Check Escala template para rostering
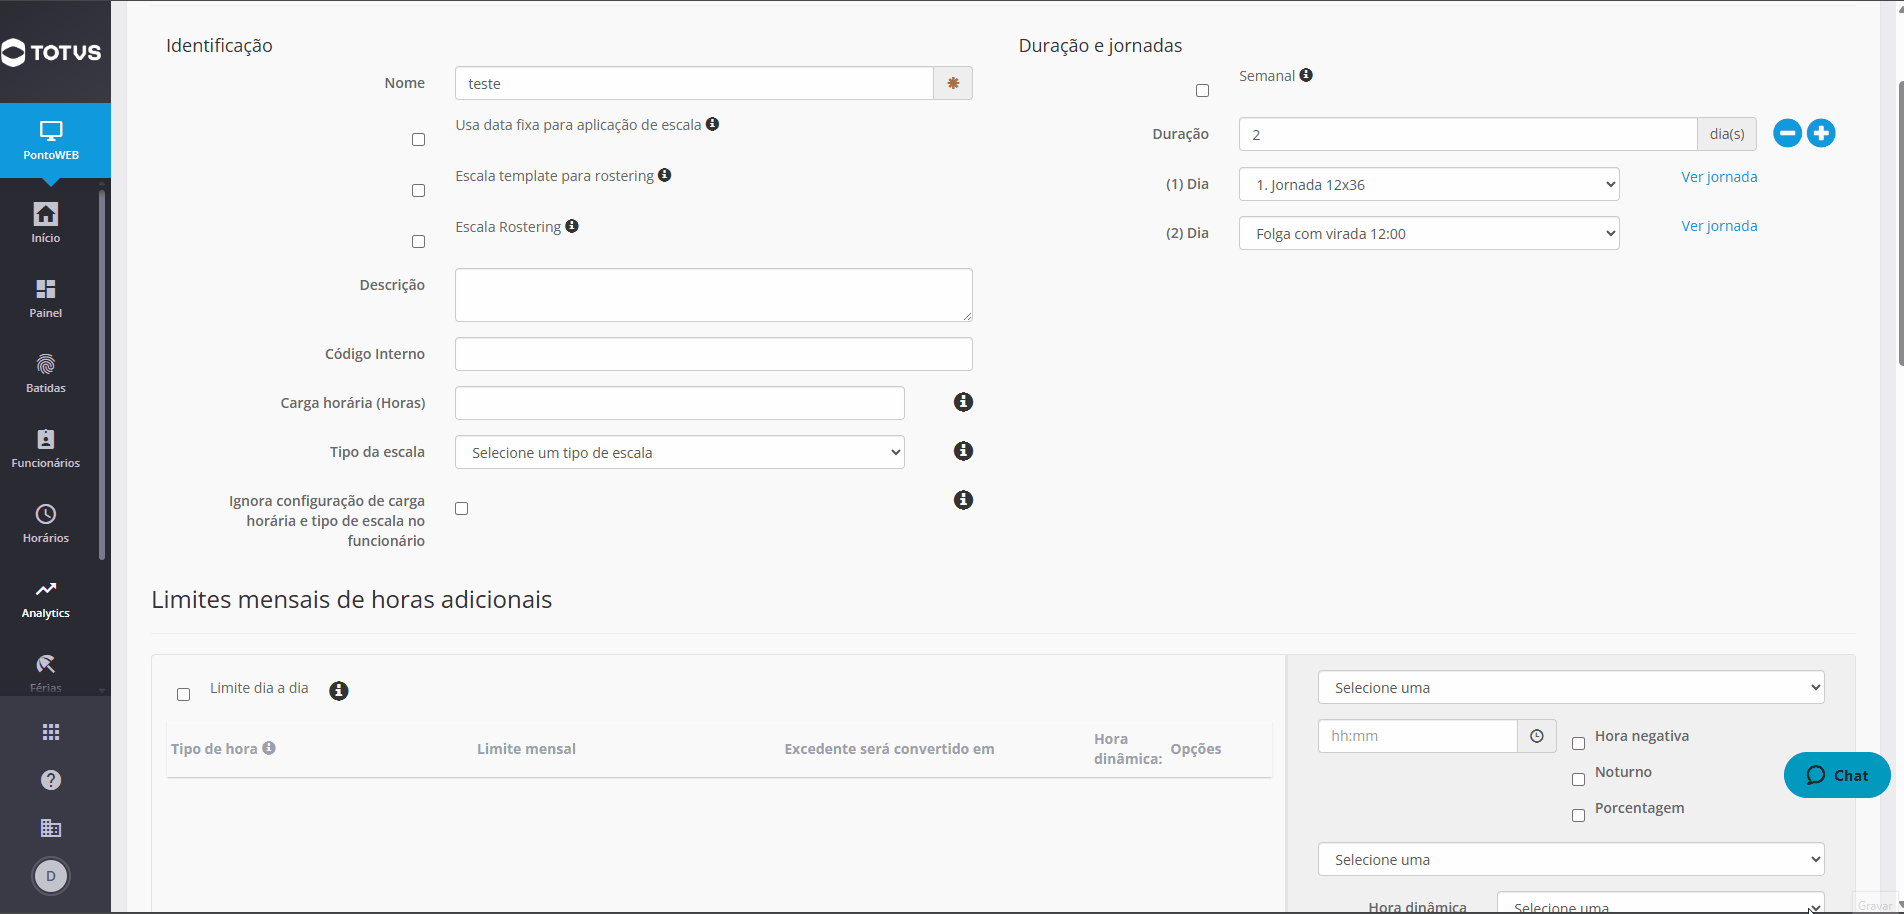The height and width of the screenshot is (914, 1904). pos(418,191)
